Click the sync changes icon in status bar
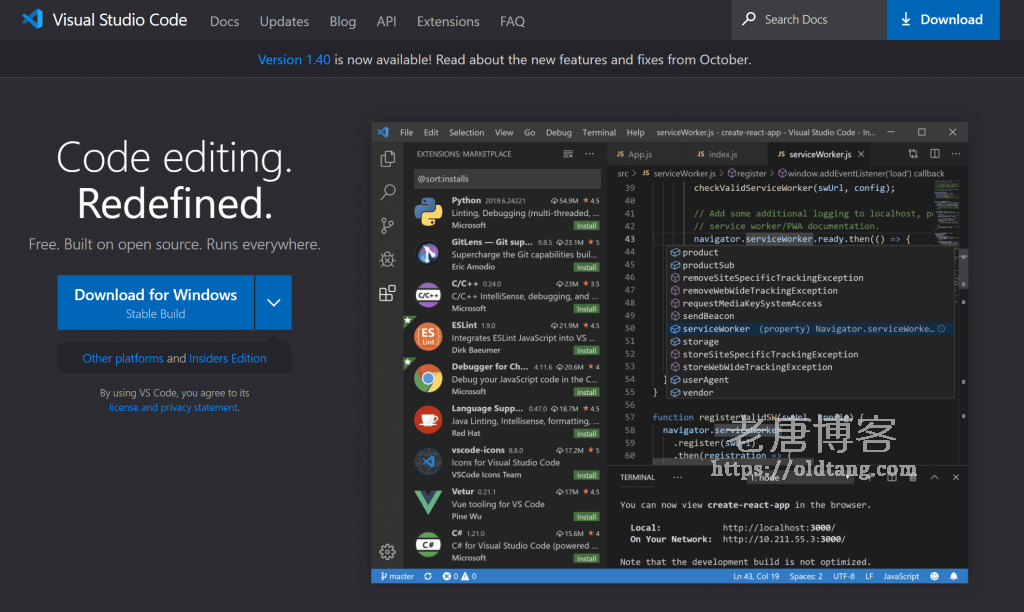The width and height of the screenshot is (1024, 612). coord(428,577)
